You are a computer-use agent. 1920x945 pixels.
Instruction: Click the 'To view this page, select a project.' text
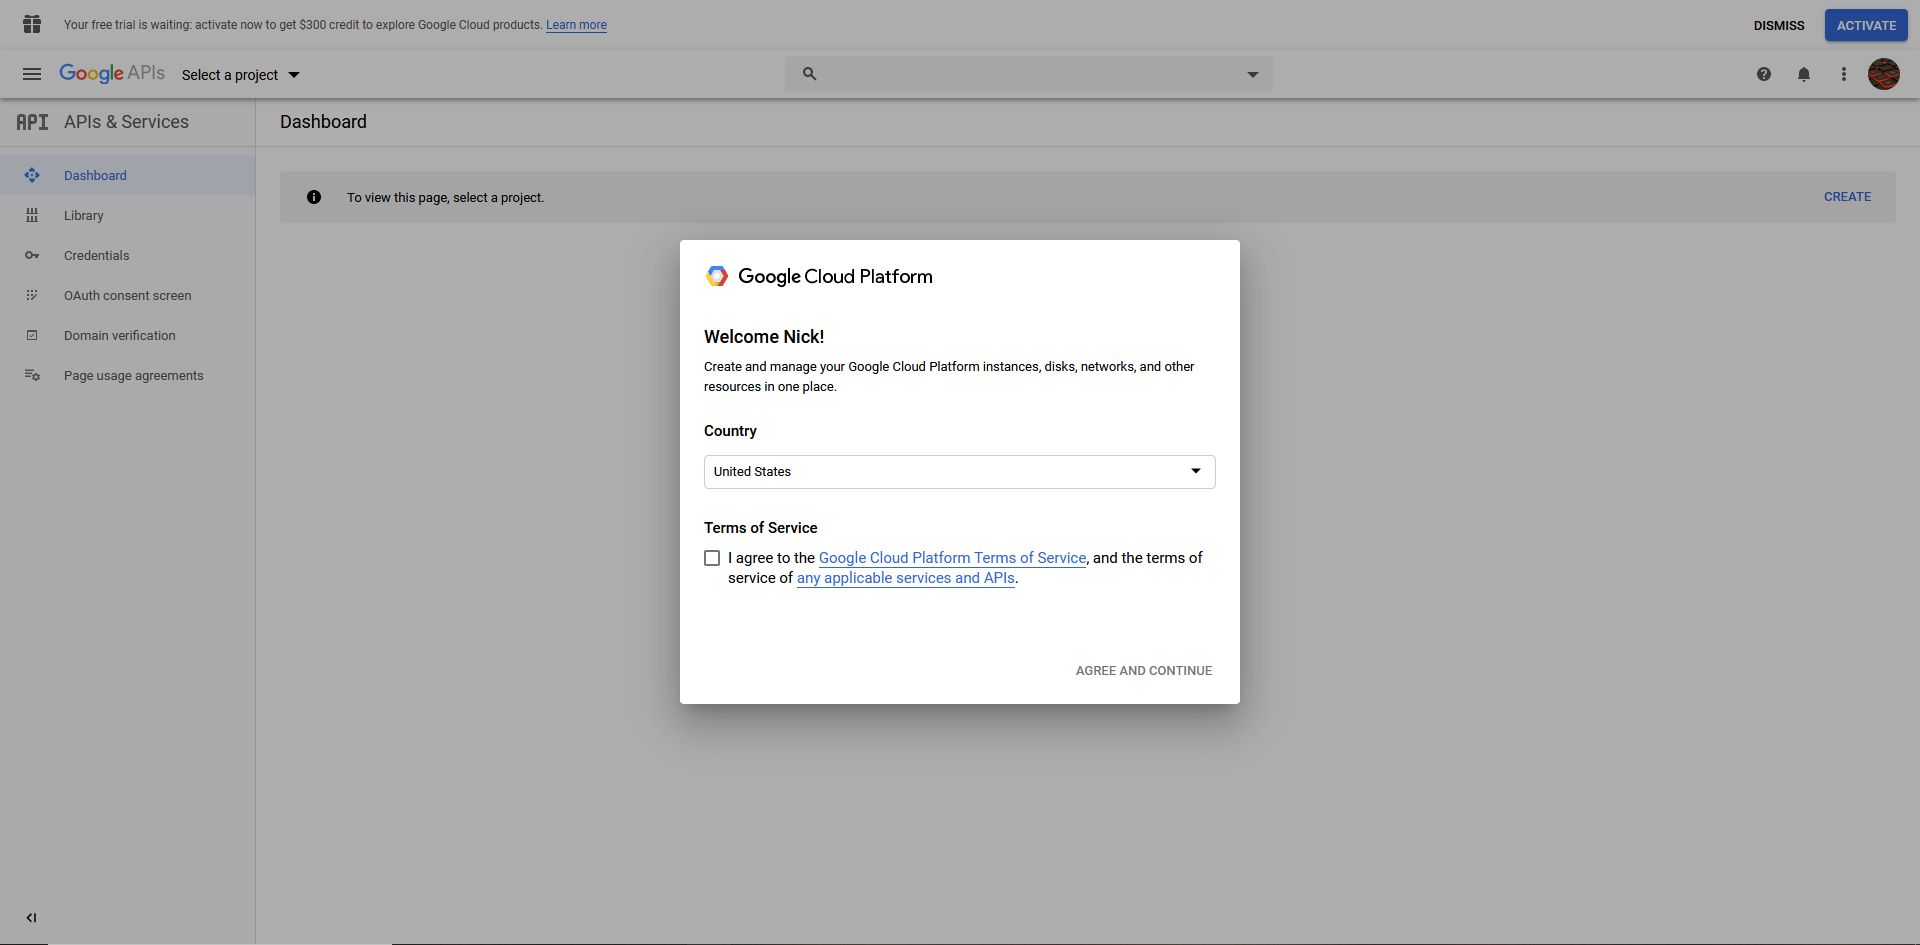(x=446, y=198)
